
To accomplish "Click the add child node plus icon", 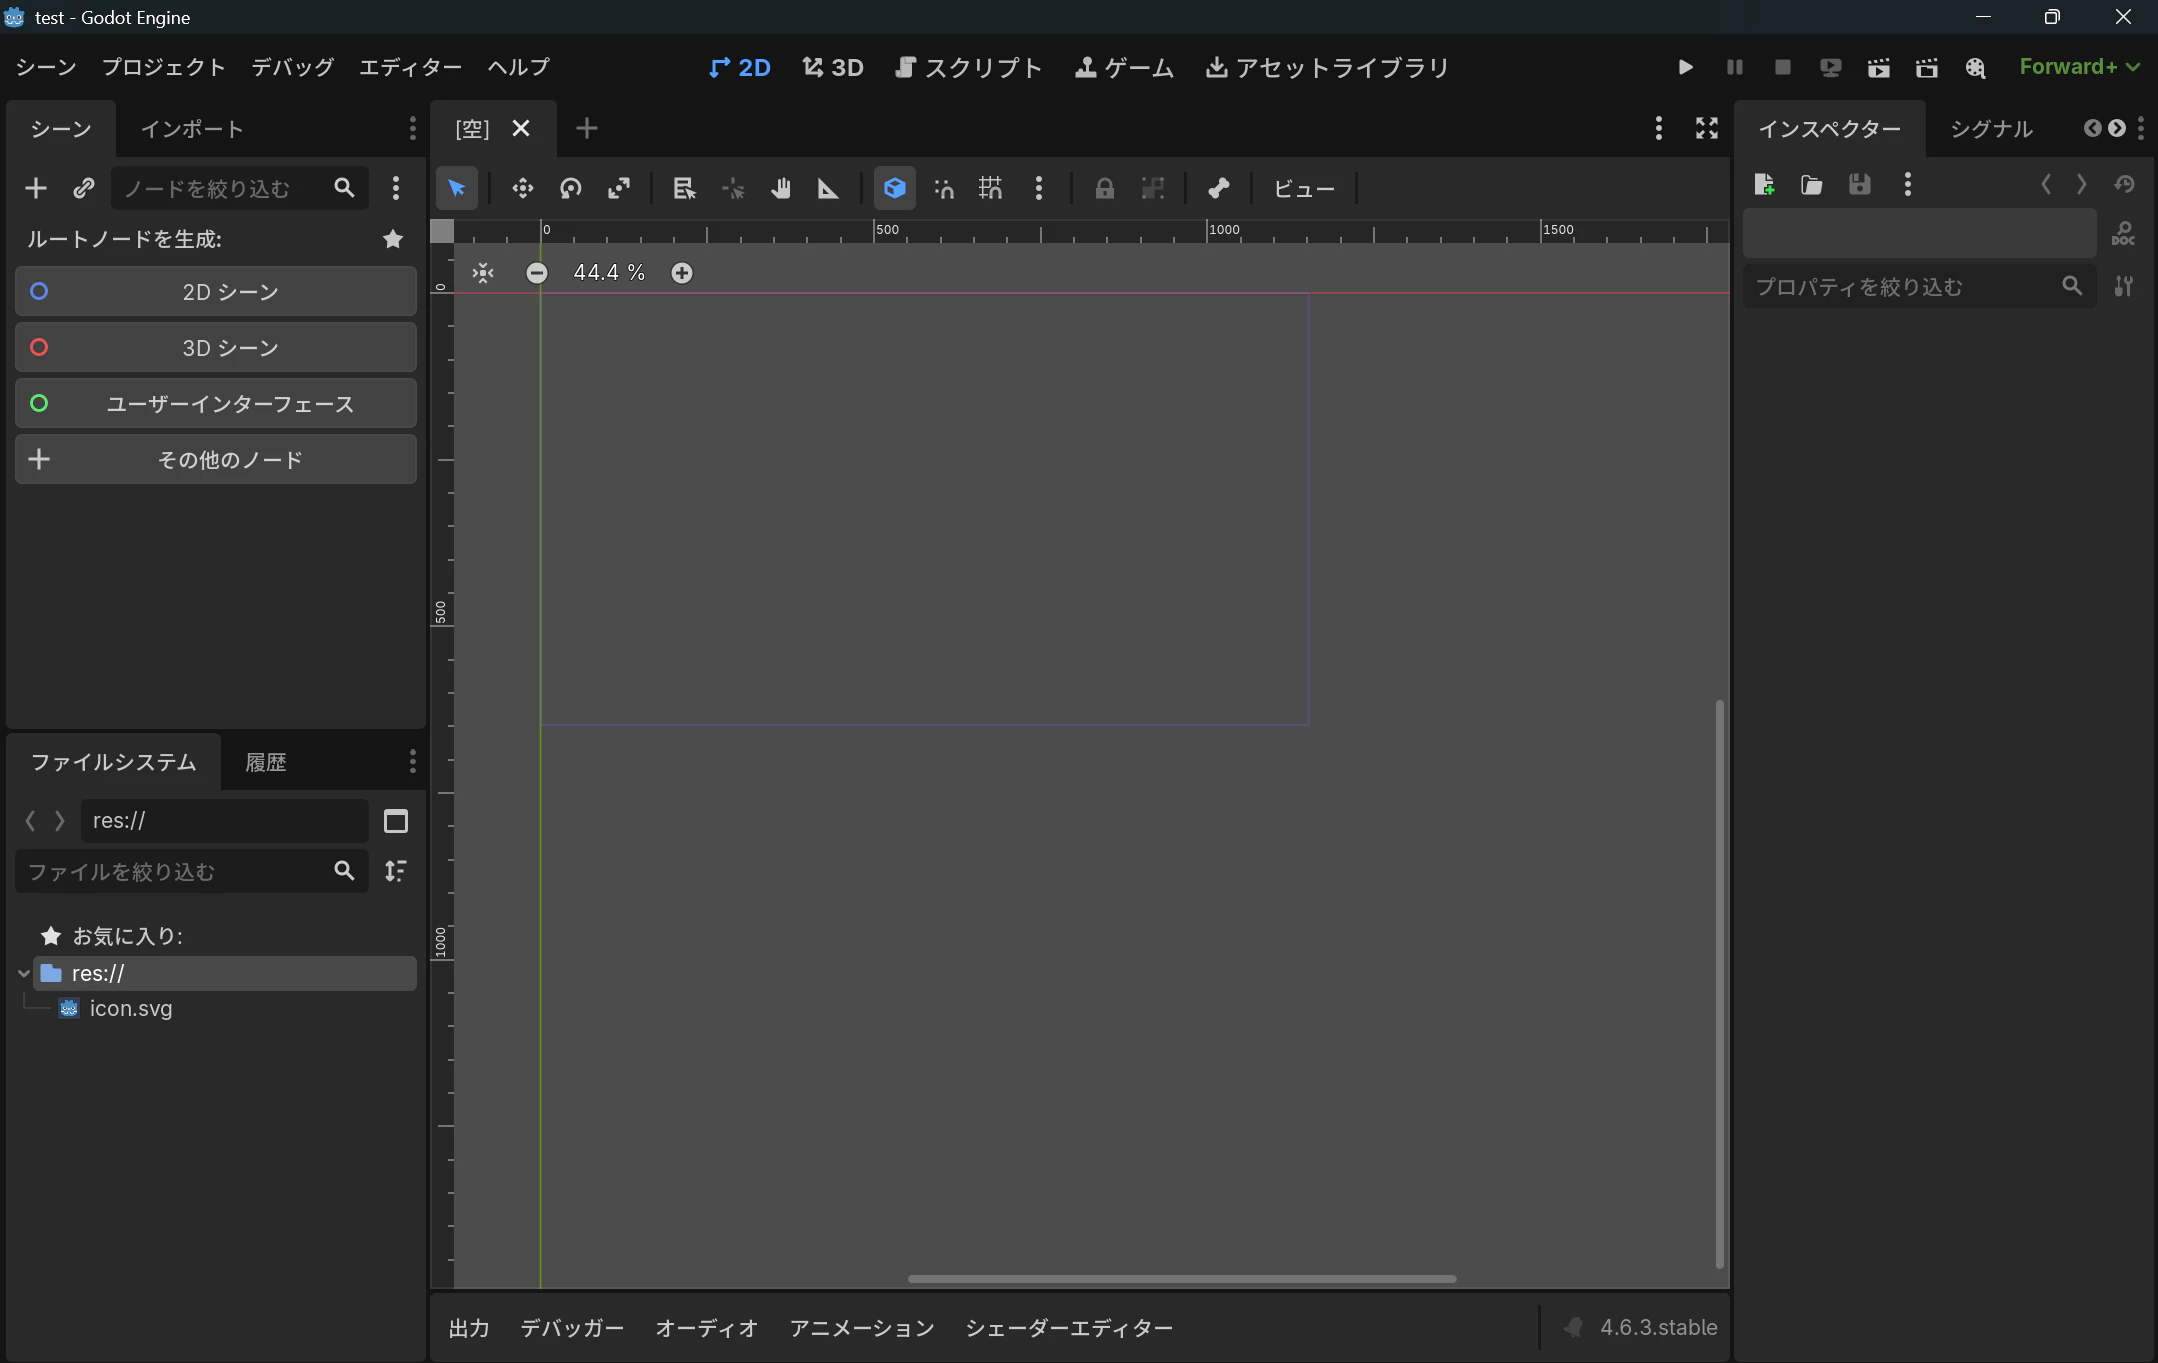I will click(x=36, y=188).
